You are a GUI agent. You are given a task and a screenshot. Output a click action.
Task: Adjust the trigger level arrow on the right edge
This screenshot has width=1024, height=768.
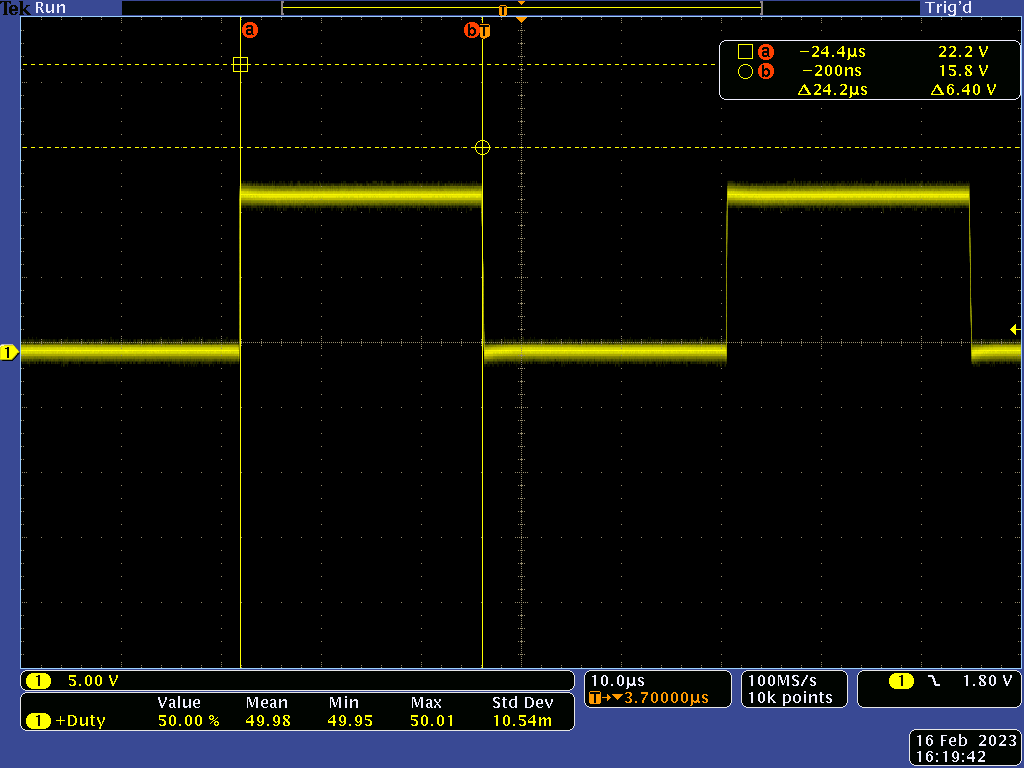tap(1014, 327)
